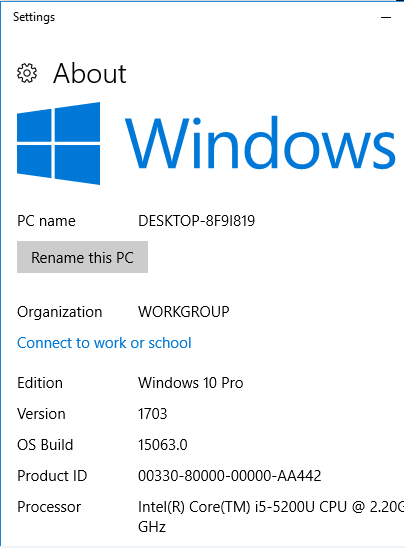This screenshot has width=405, height=548.
Task: Select Product ID 00330-80000-00000-AA442
Action: [x=229, y=476]
